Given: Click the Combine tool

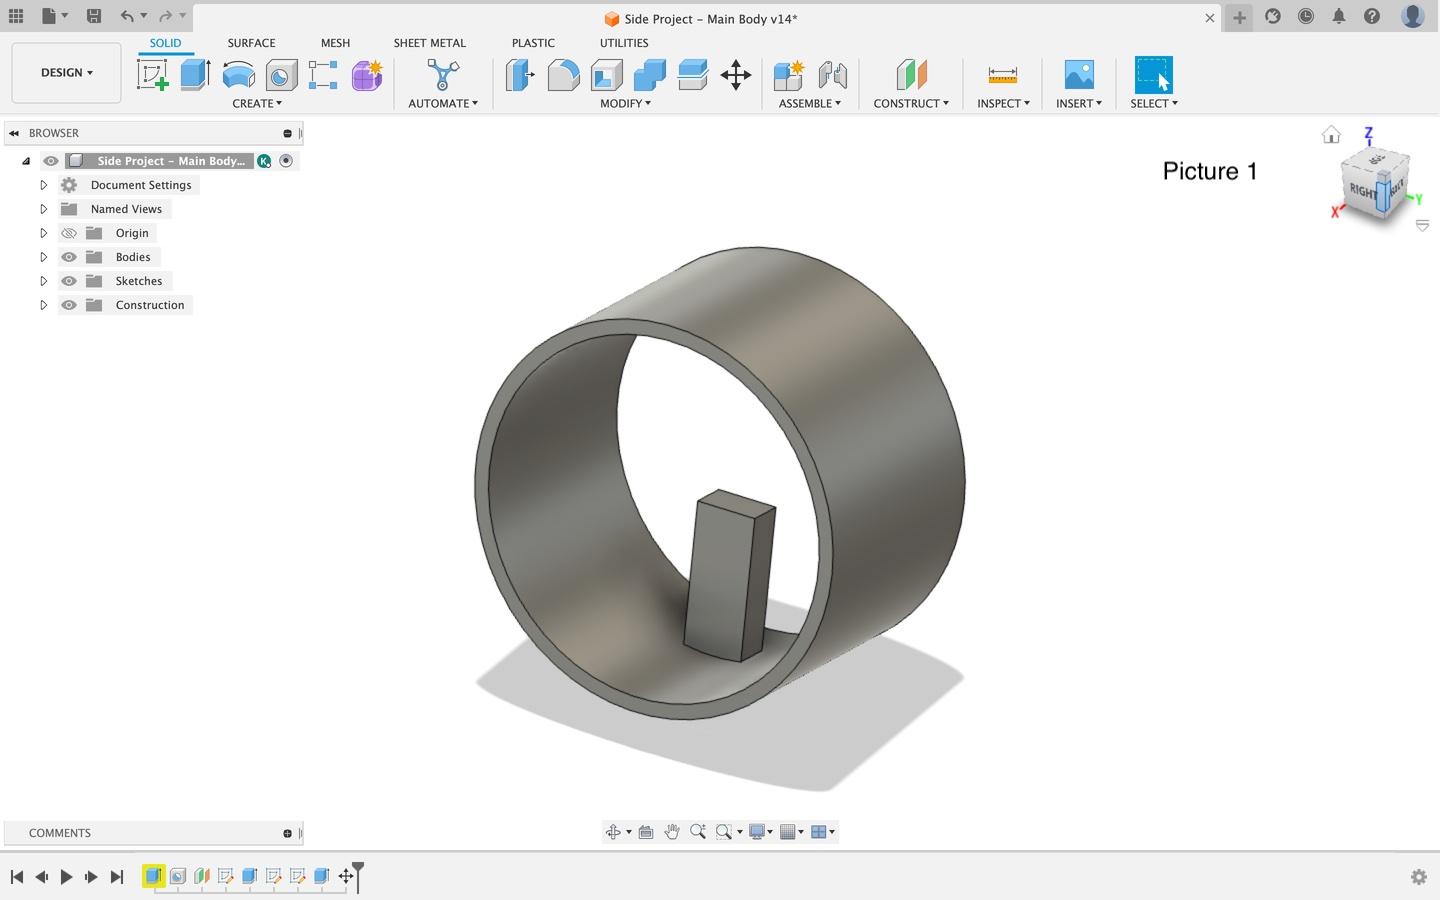Looking at the screenshot, I should pos(649,75).
